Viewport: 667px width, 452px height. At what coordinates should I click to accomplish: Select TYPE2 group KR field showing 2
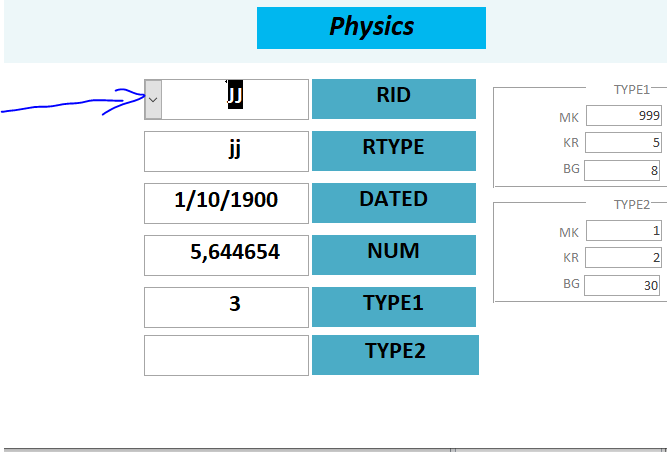click(x=623, y=257)
